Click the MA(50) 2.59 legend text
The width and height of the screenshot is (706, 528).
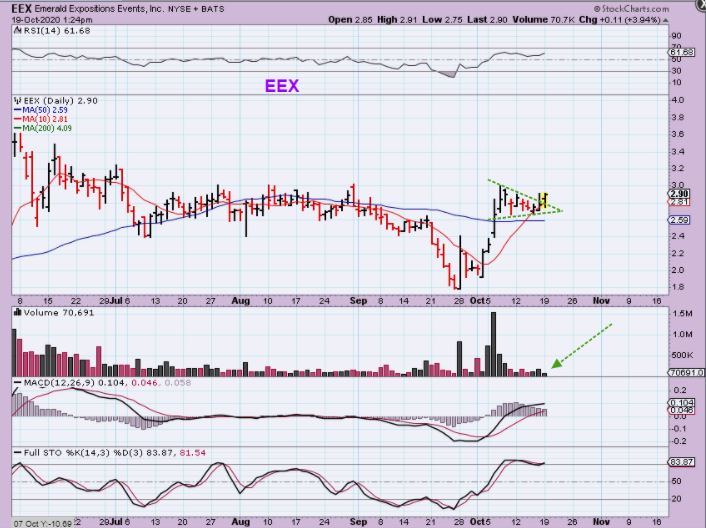click(x=45, y=110)
